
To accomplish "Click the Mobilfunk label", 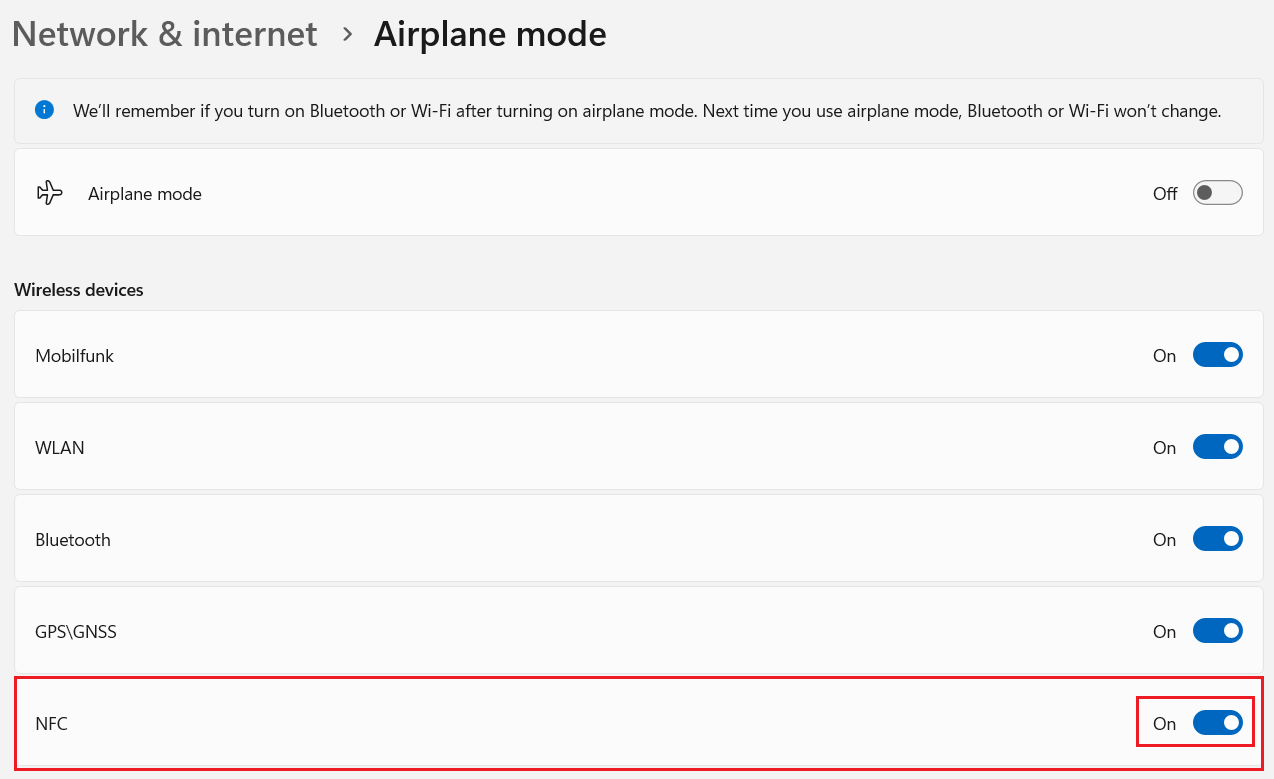I will pyautogui.click(x=75, y=356).
